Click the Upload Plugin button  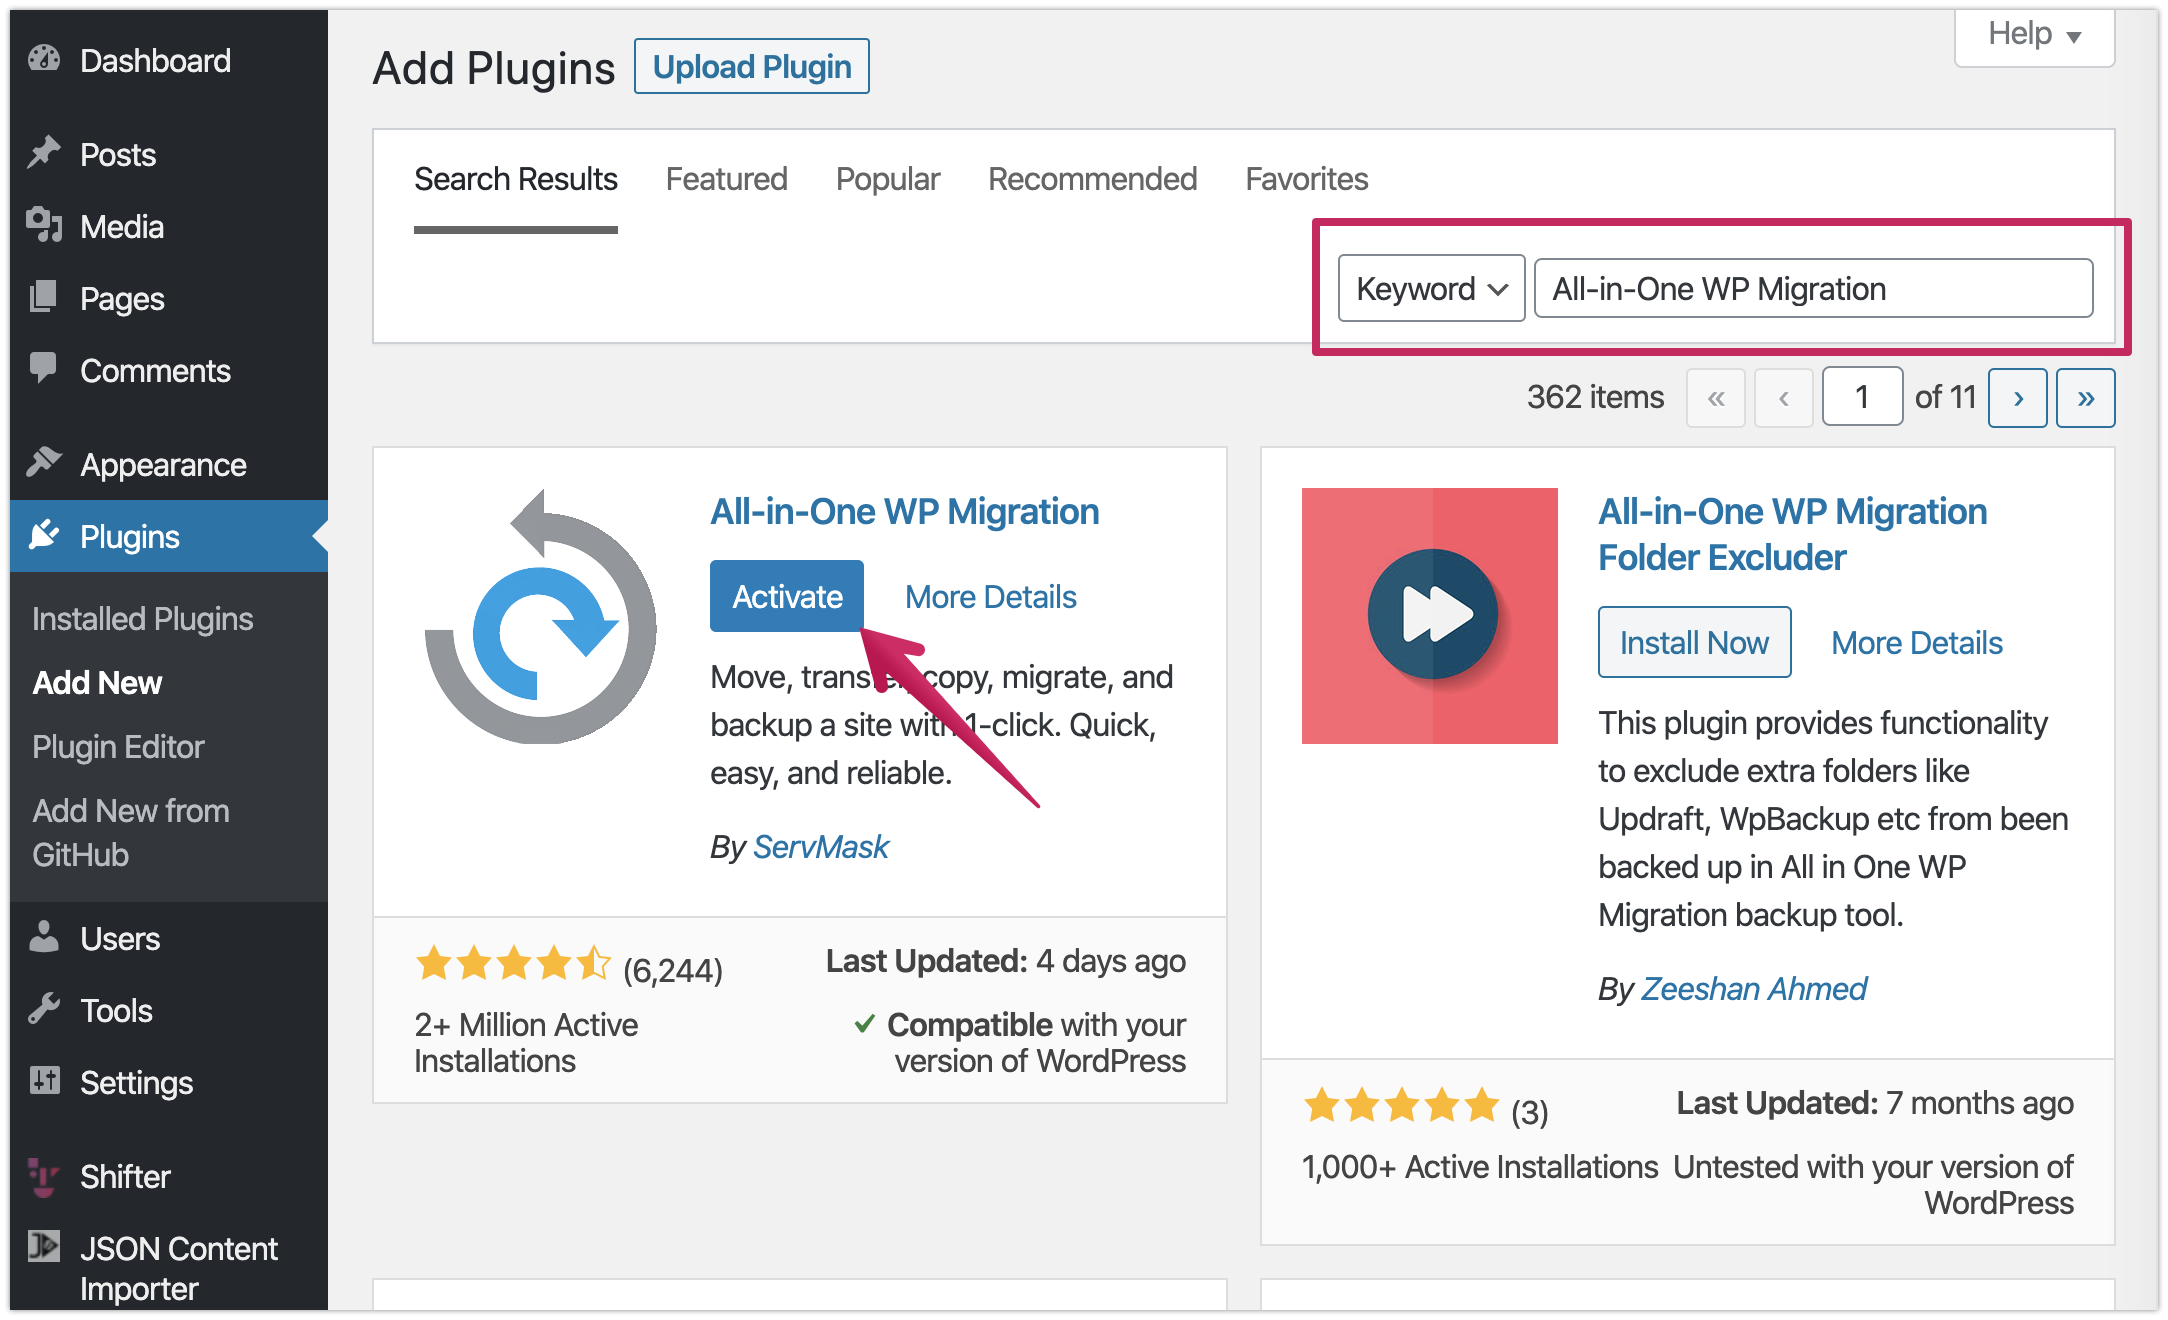[x=752, y=67]
